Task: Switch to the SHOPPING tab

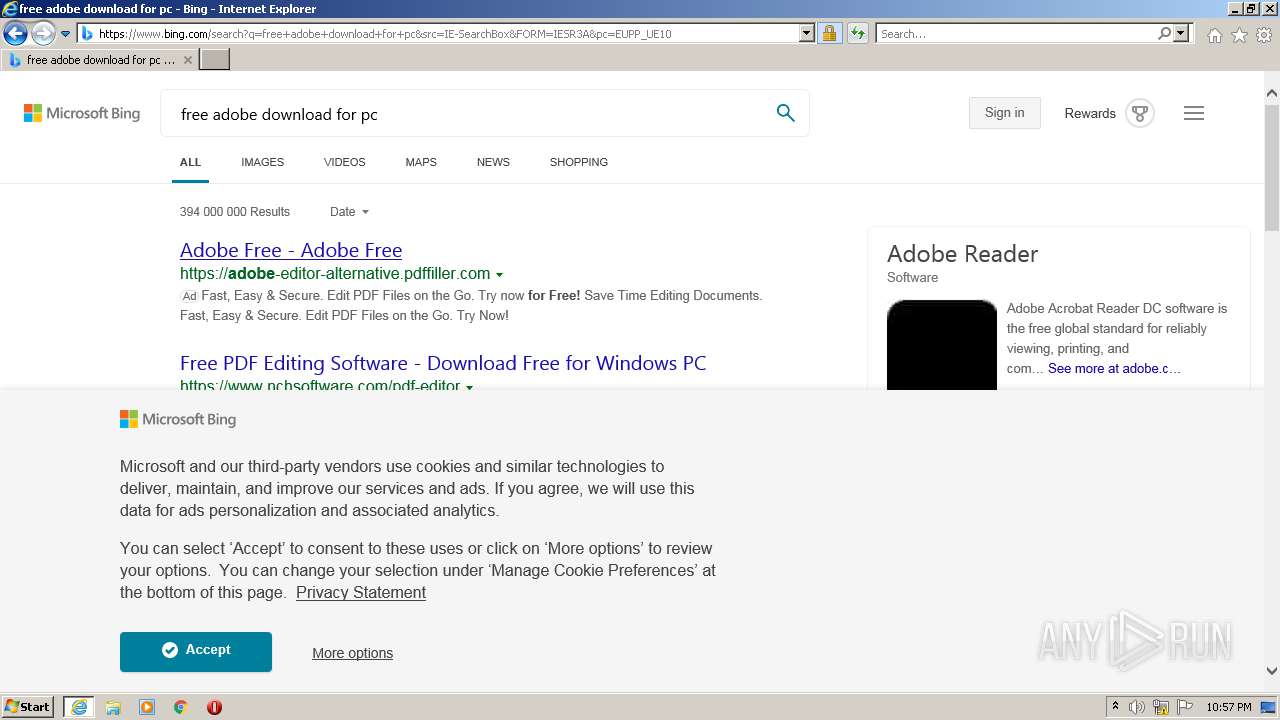Action: [579, 162]
